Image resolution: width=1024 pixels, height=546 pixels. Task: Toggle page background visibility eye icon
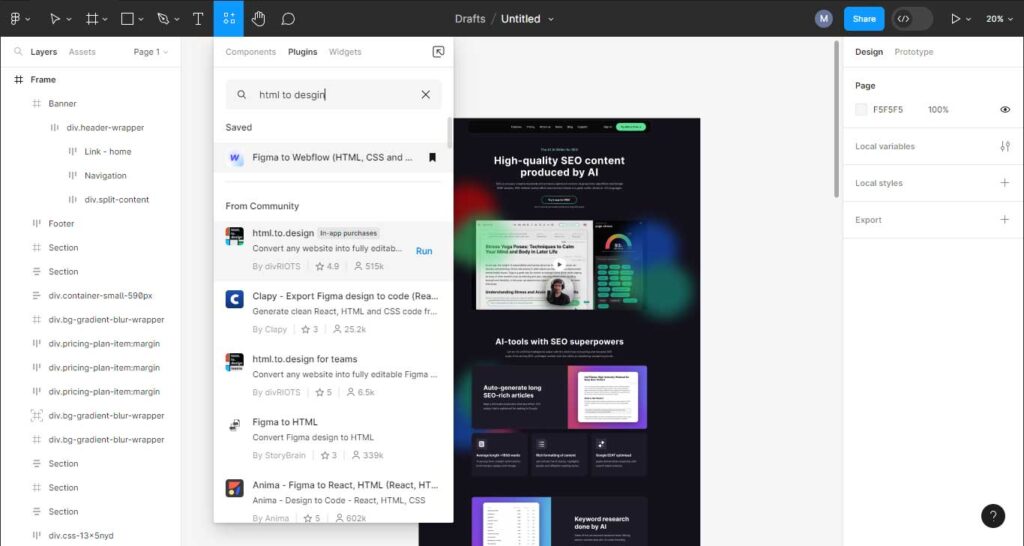pos(1004,110)
